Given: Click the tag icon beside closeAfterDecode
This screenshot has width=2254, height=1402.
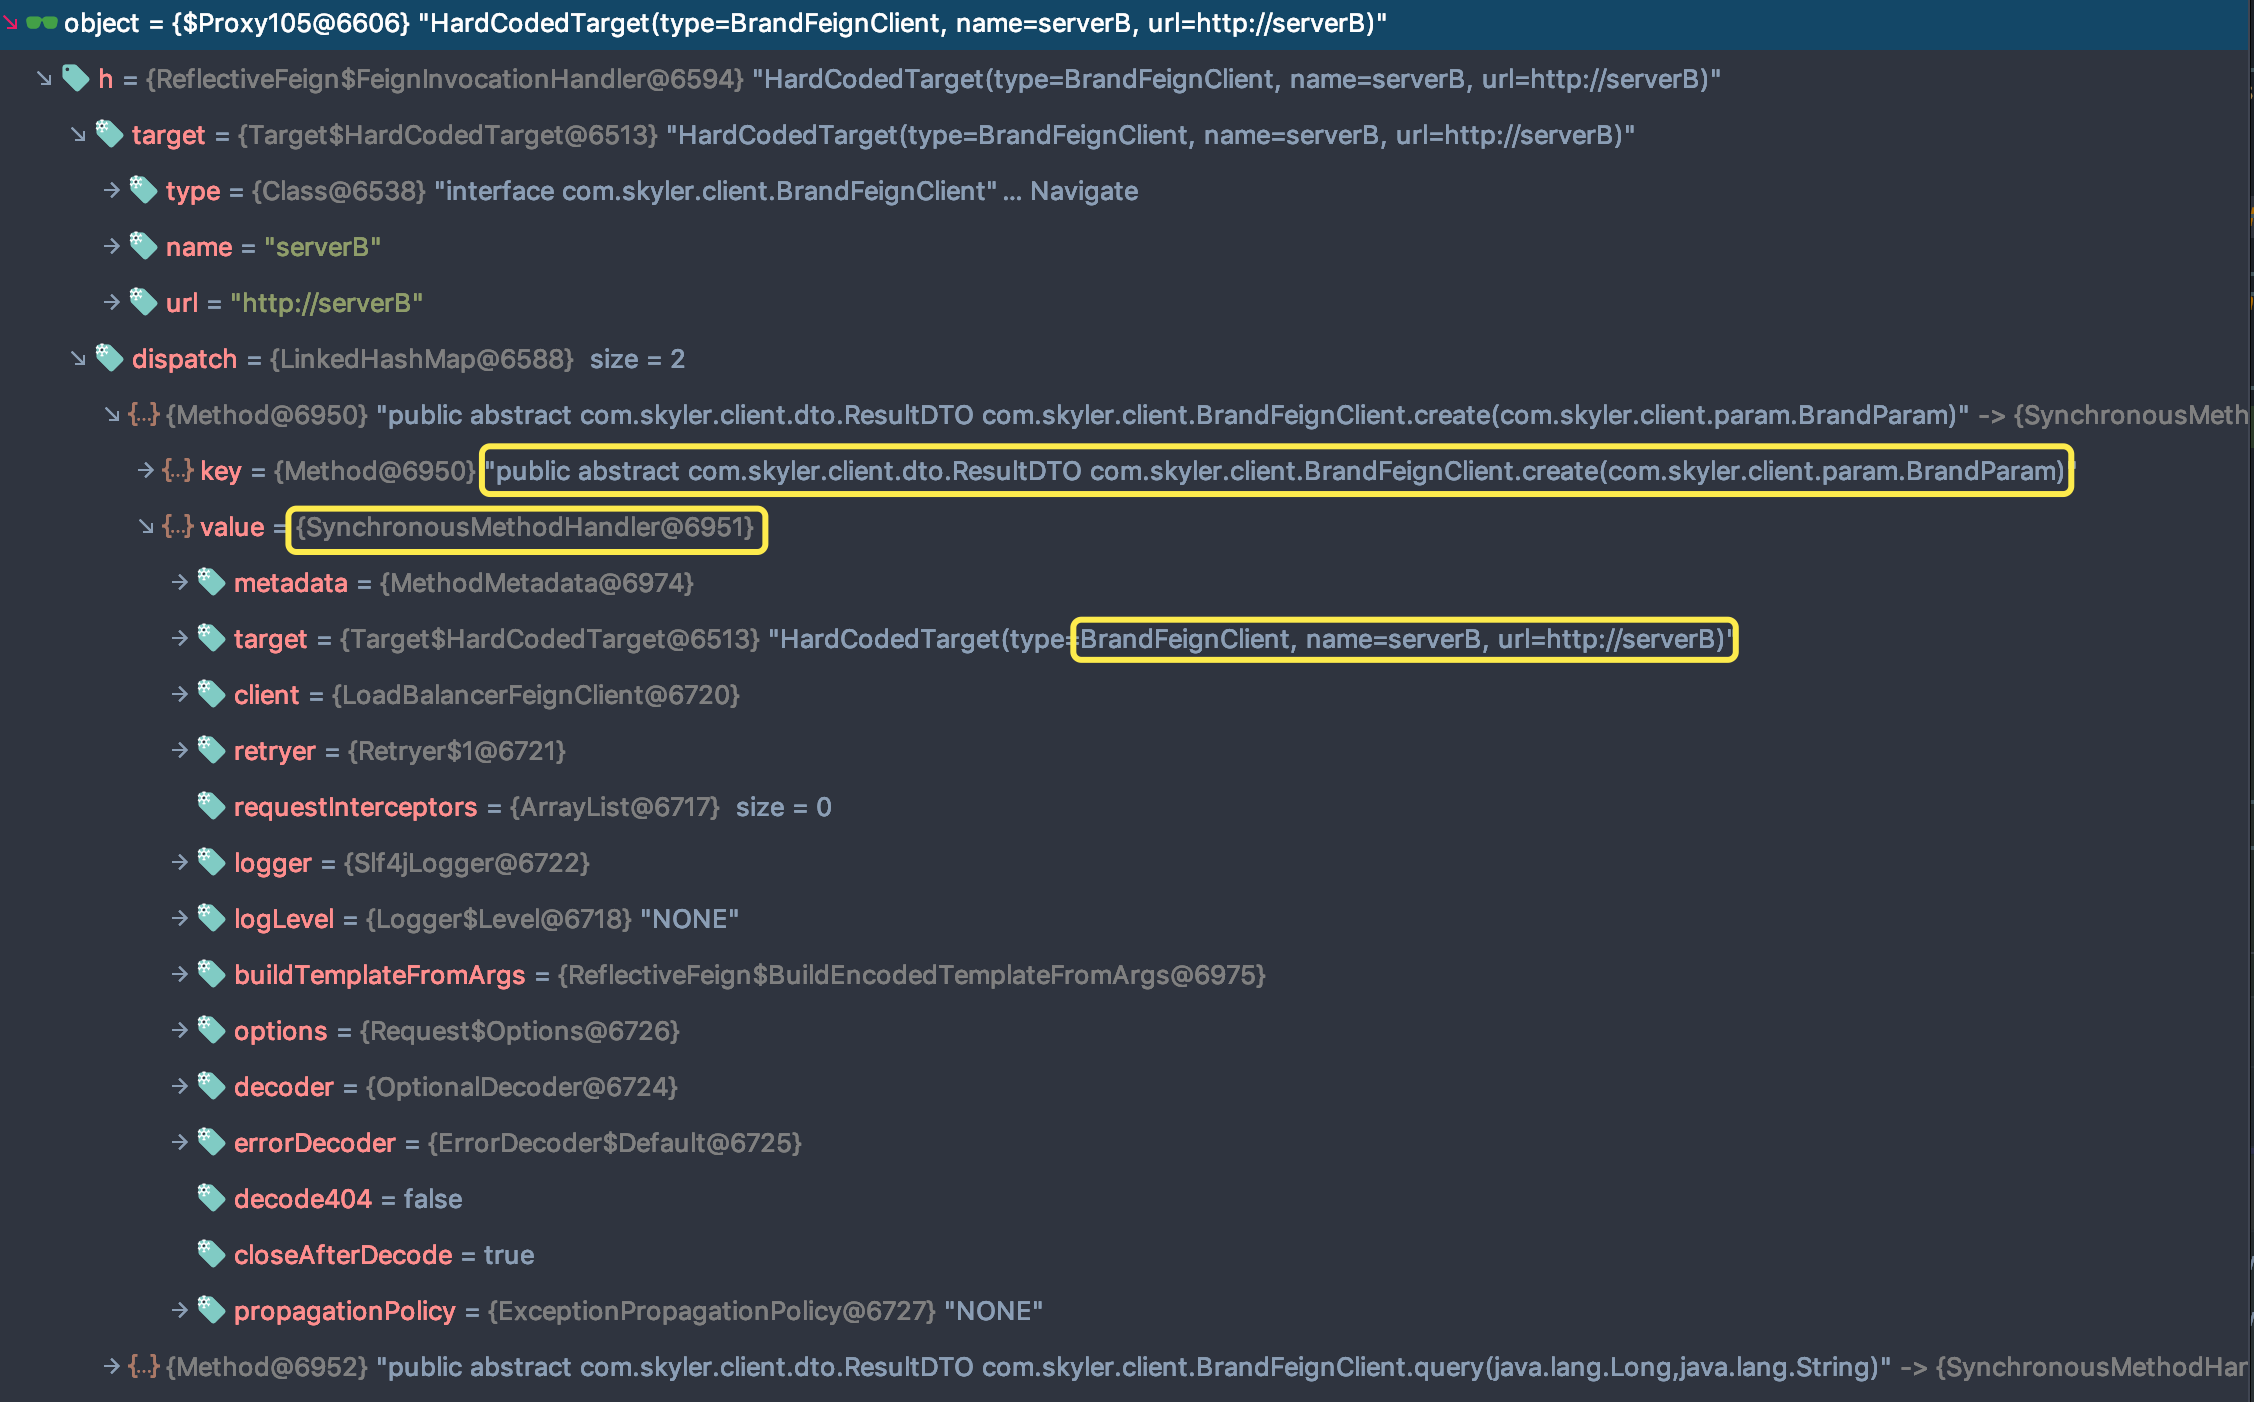Looking at the screenshot, I should click(x=211, y=1254).
